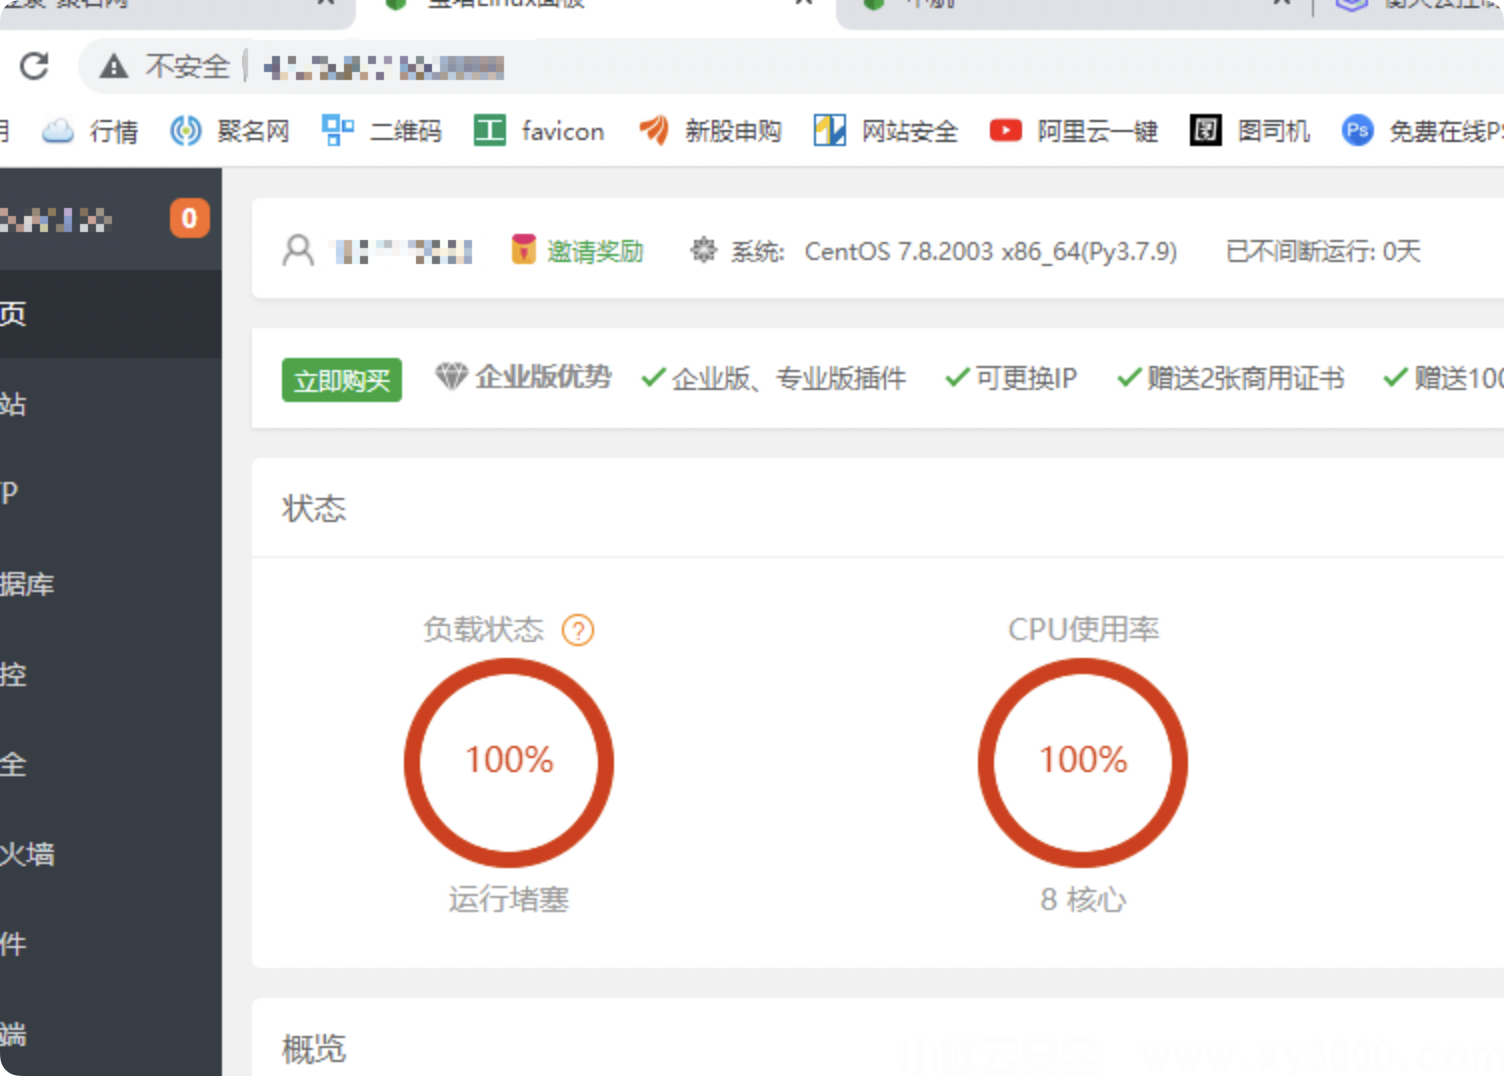Open the 行情 cloud bookmark

91,131
